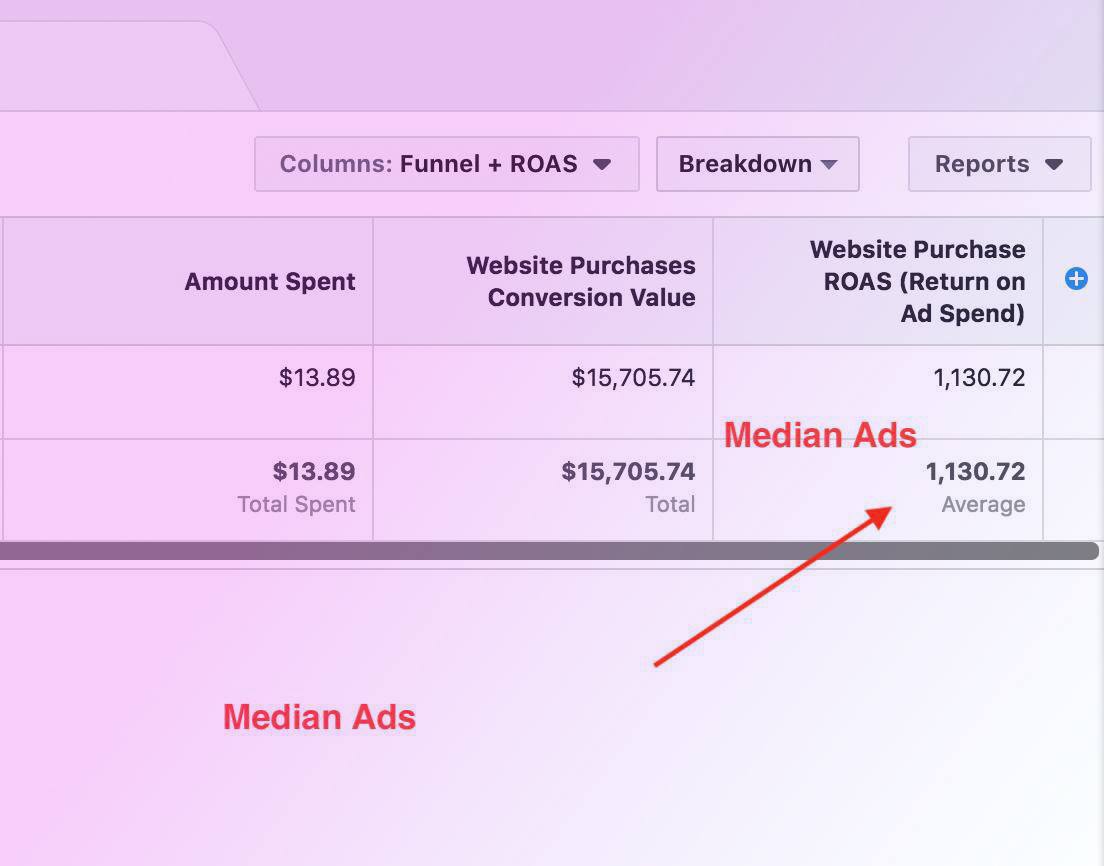Click the Breakdown caret arrow icon
This screenshot has height=866, width=1104.
(x=829, y=165)
